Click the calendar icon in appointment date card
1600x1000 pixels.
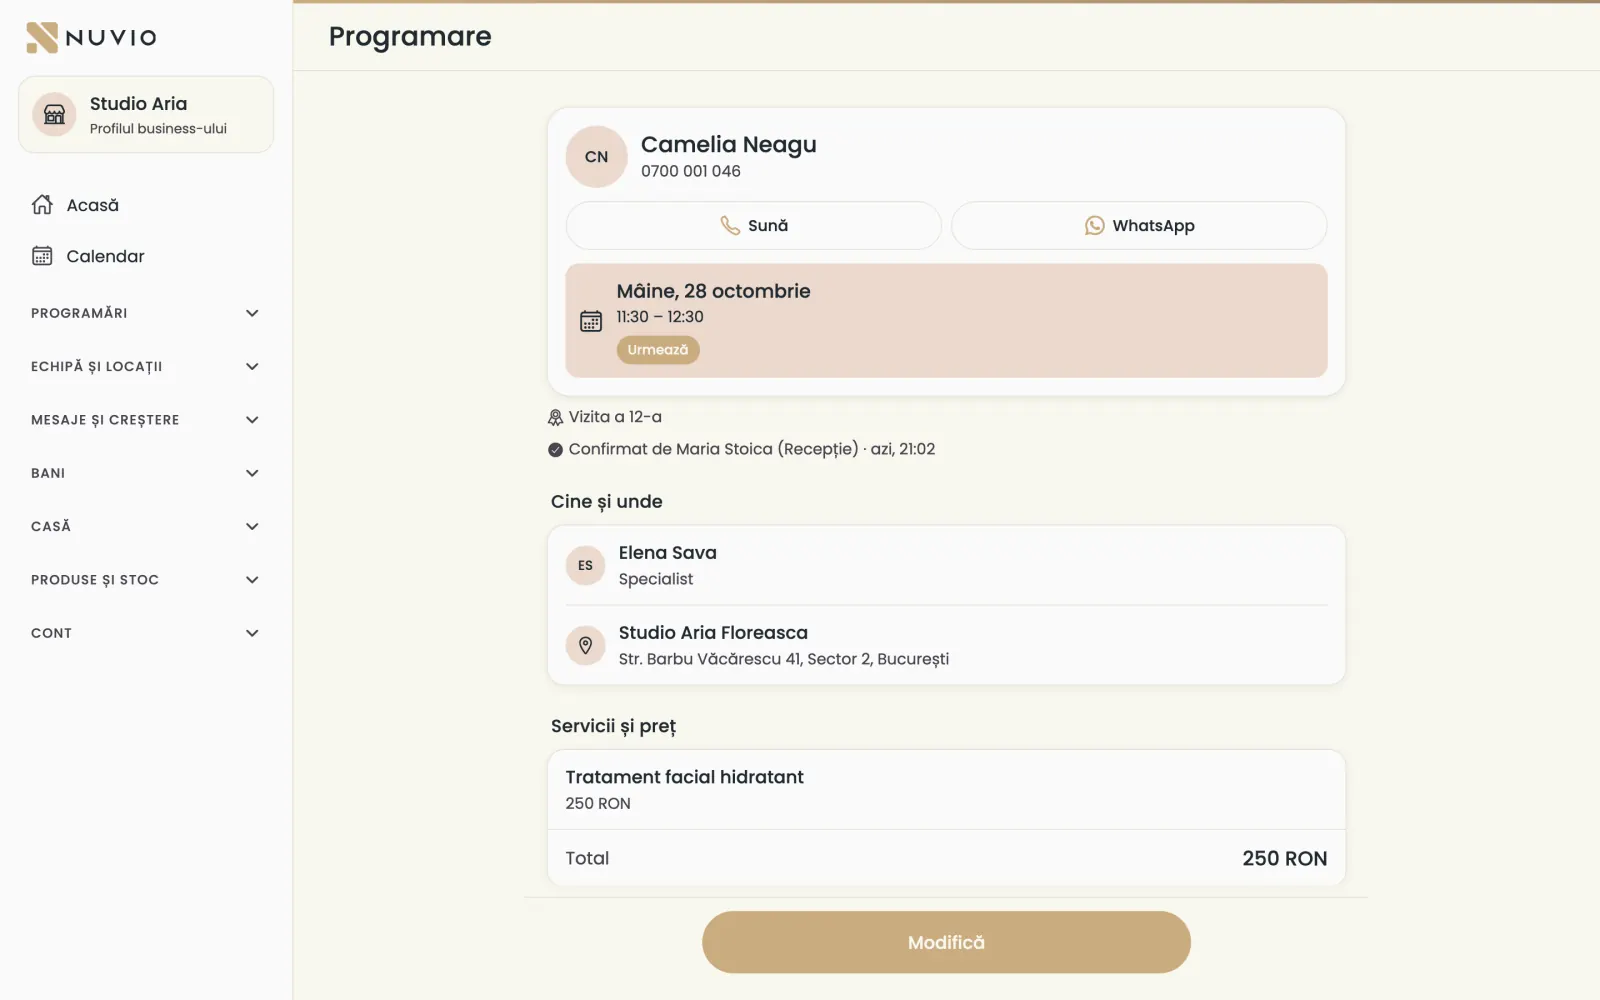(591, 321)
